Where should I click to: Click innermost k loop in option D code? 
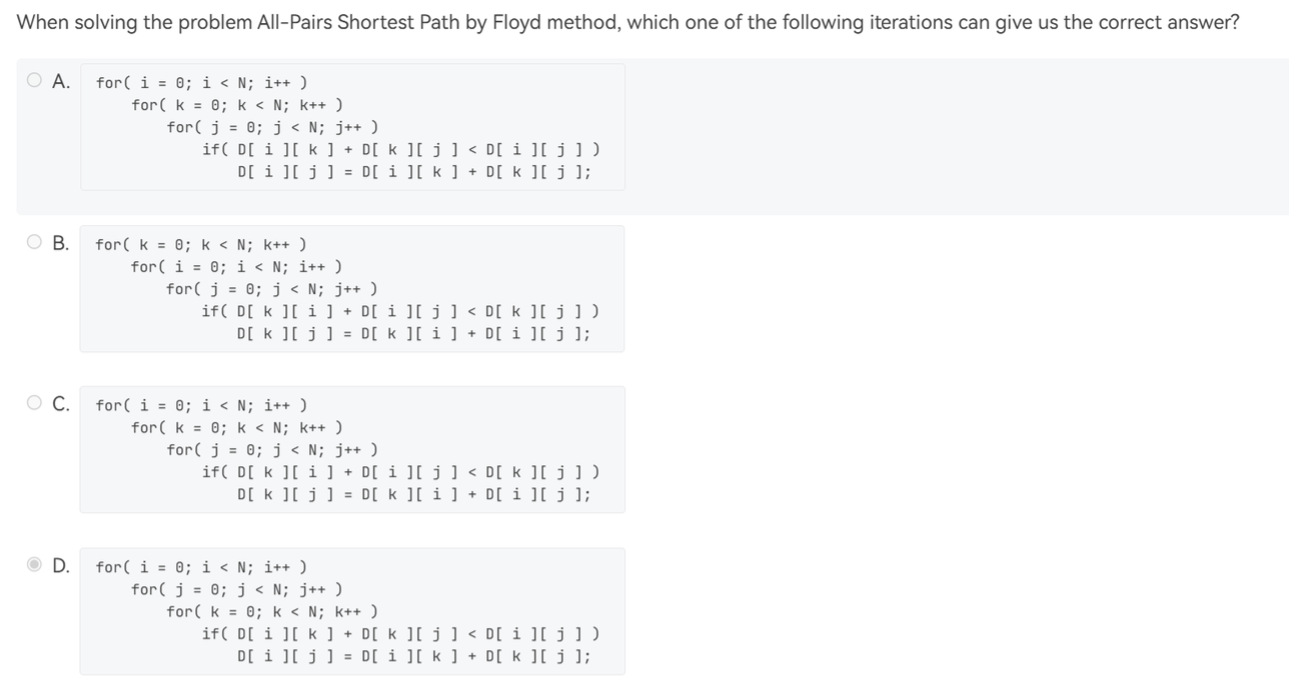pos(272,612)
